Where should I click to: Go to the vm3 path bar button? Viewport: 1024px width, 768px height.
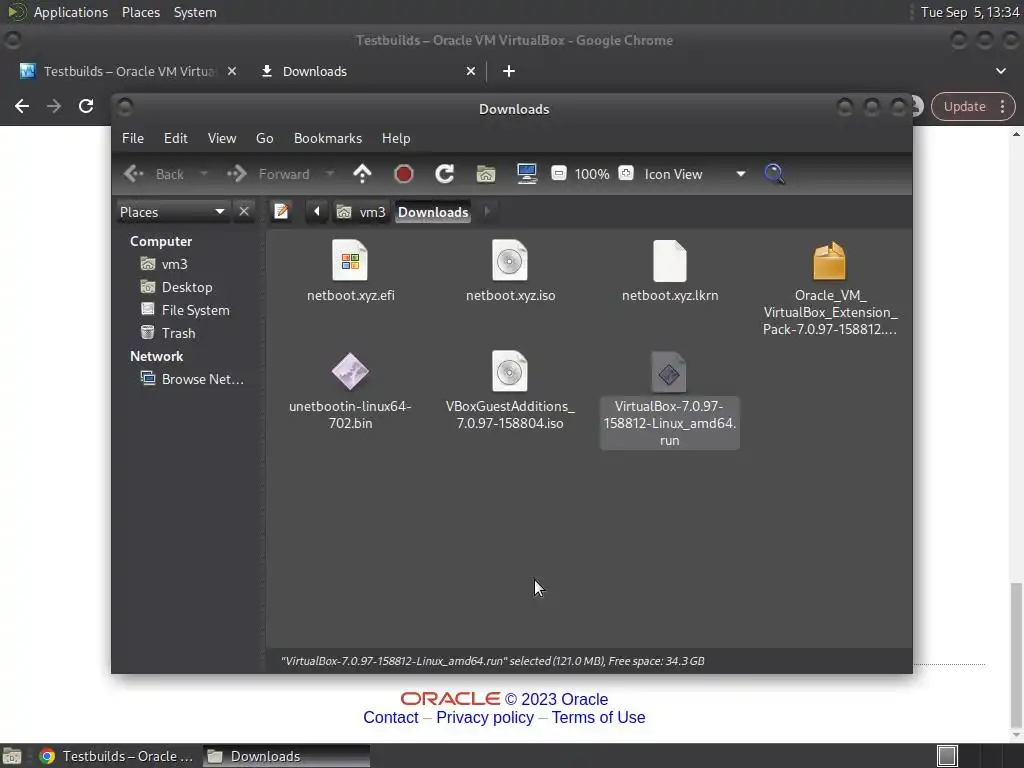click(x=361, y=212)
